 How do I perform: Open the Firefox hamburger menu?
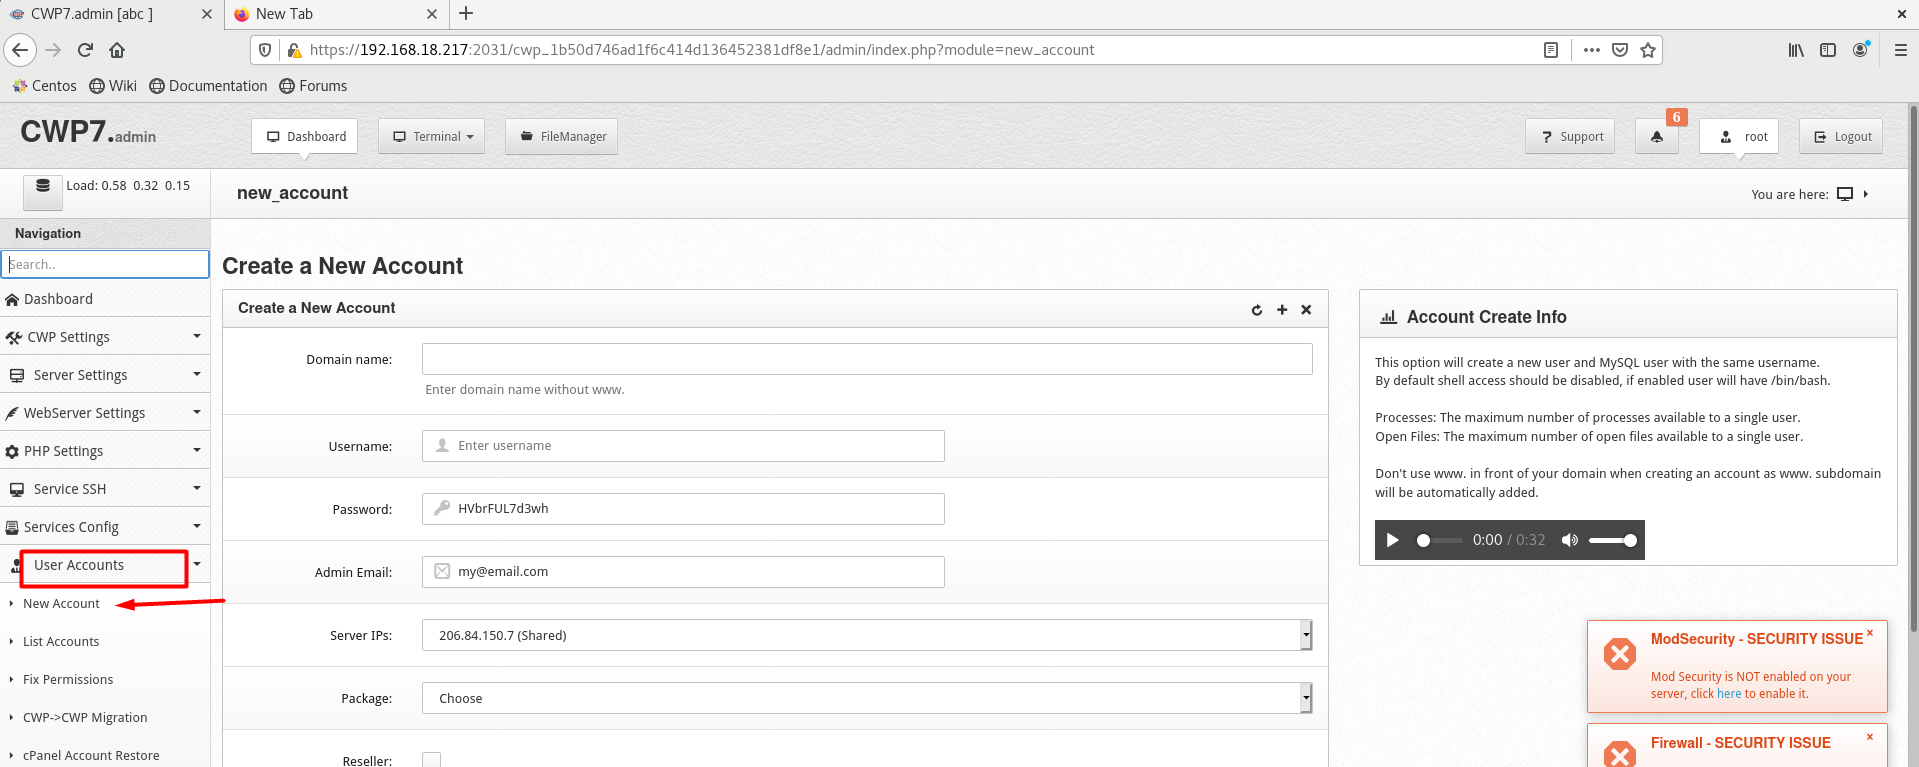[1901, 50]
